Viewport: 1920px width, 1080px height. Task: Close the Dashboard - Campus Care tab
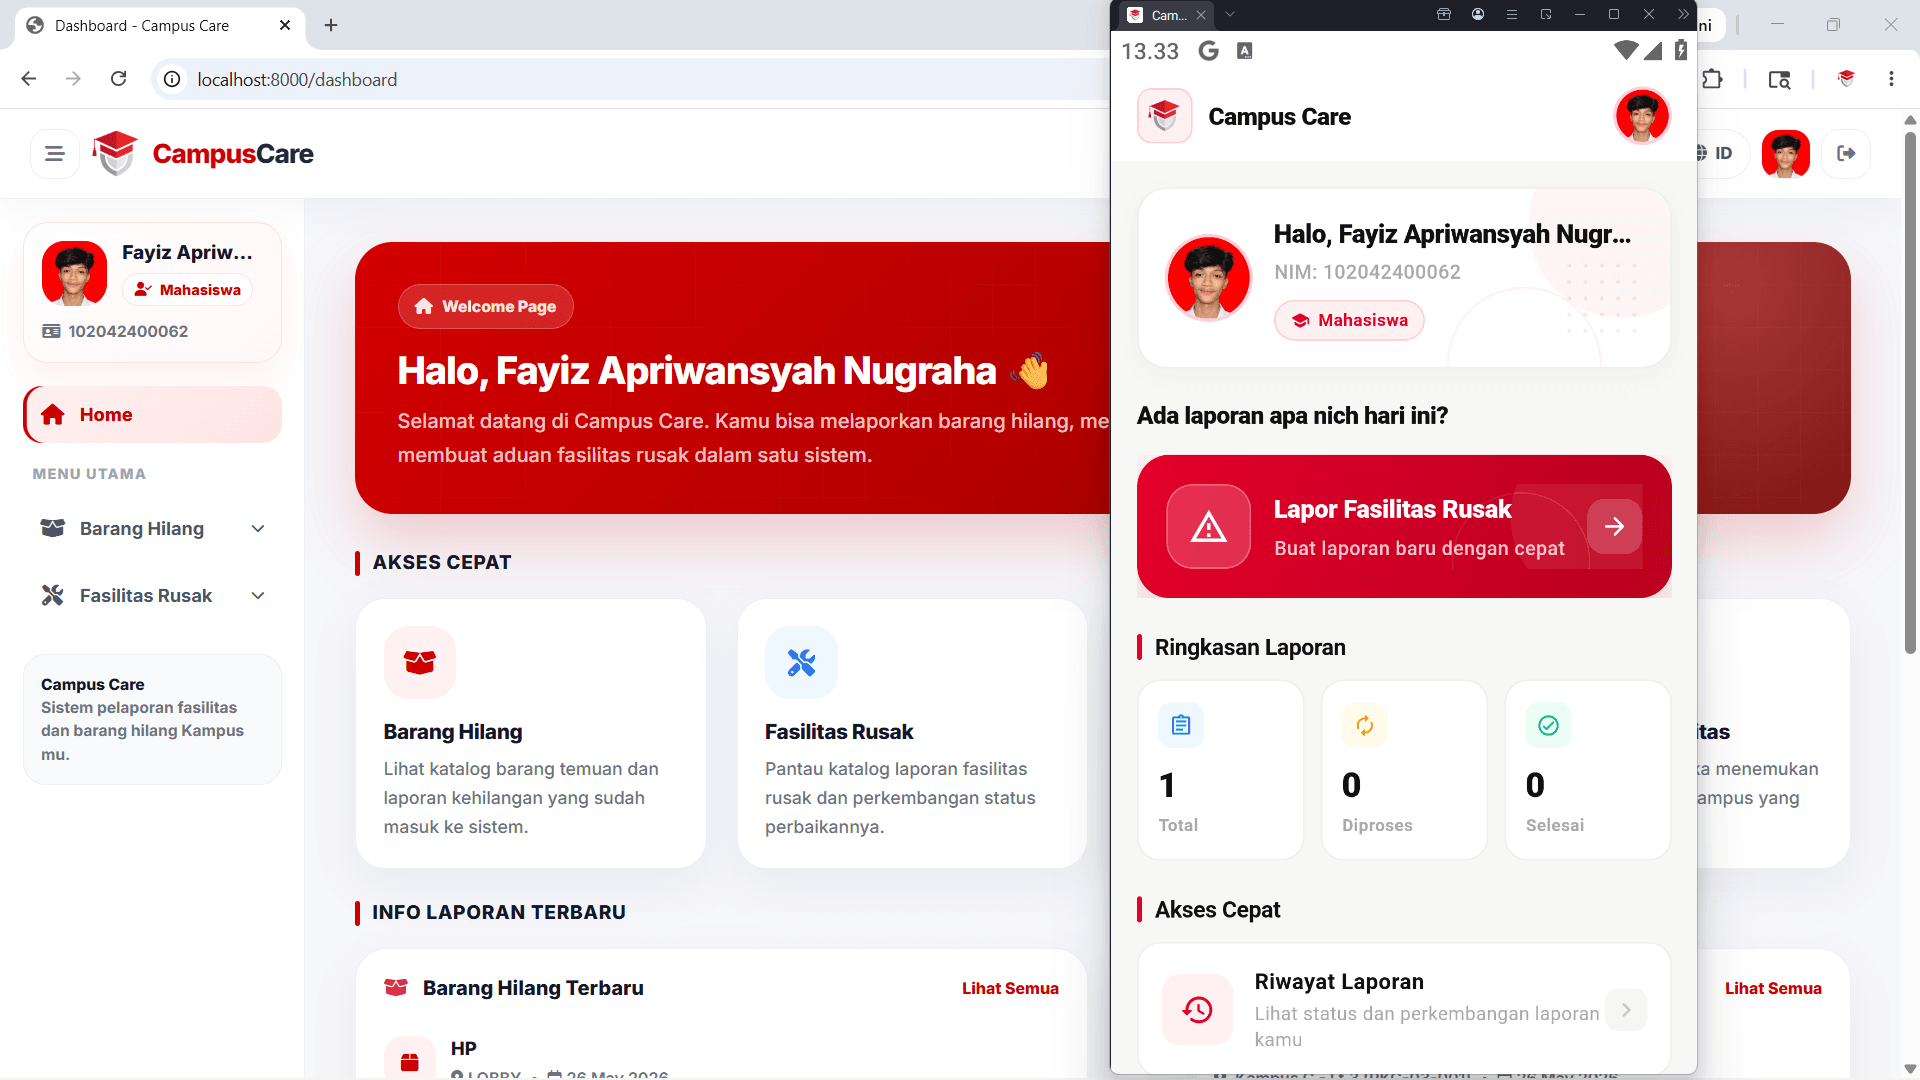(285, 25)
